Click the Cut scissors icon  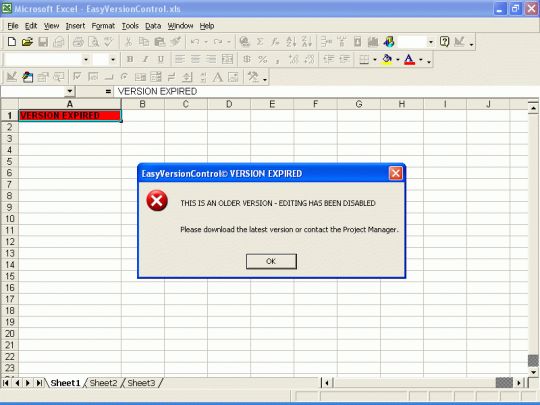[128, 42]
